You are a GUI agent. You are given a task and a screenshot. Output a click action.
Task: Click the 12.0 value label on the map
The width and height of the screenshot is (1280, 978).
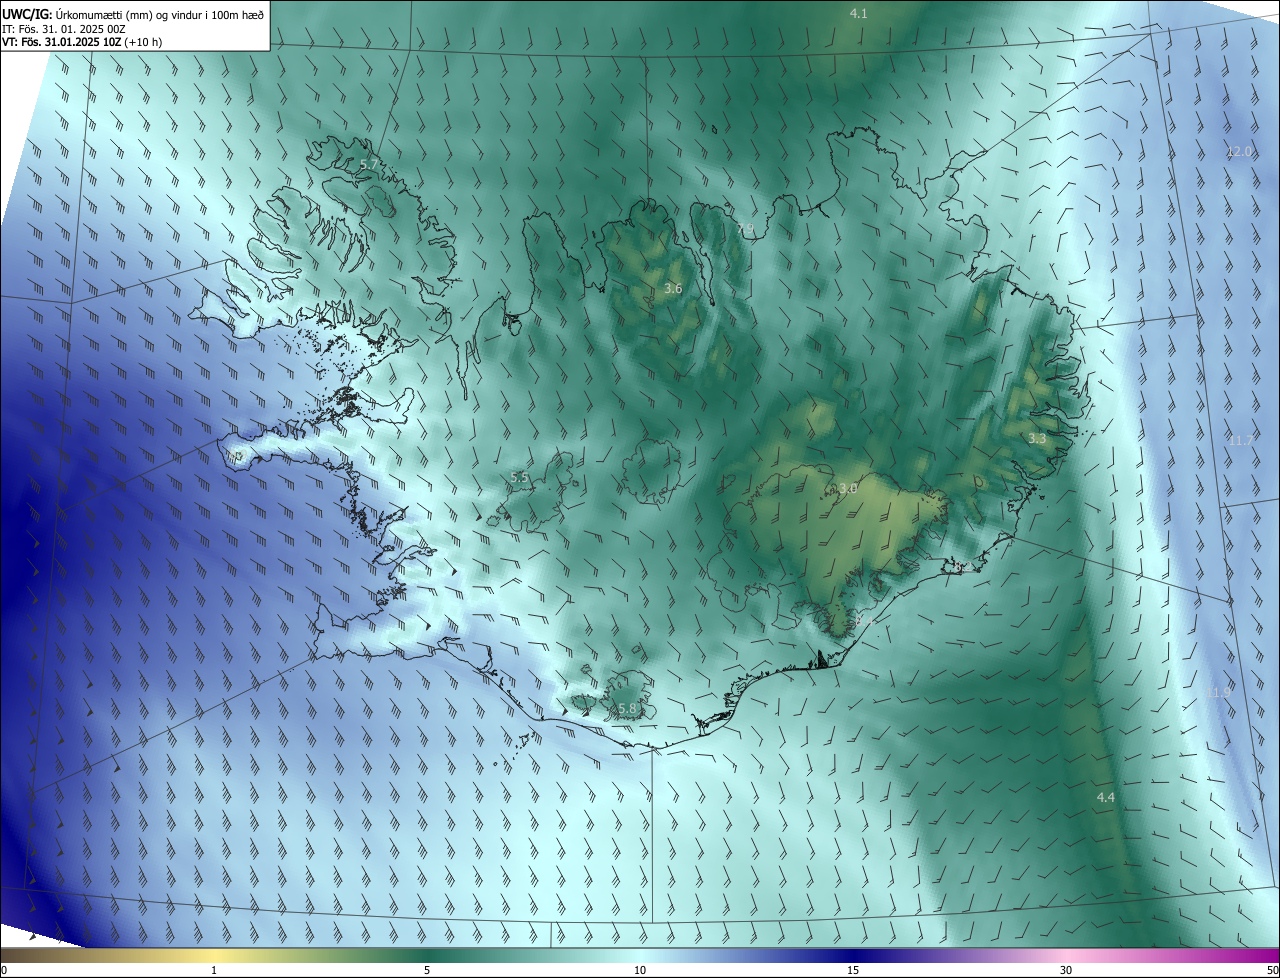(x=1239, y=152)
